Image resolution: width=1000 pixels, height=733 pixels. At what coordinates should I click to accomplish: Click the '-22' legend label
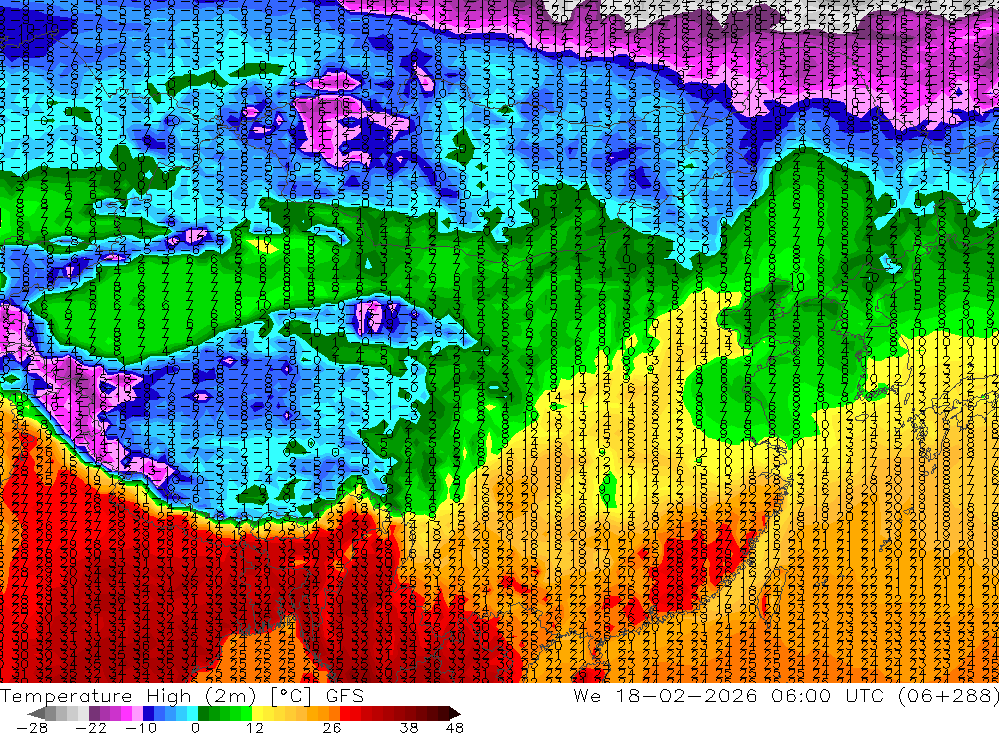tap(91, 727)
